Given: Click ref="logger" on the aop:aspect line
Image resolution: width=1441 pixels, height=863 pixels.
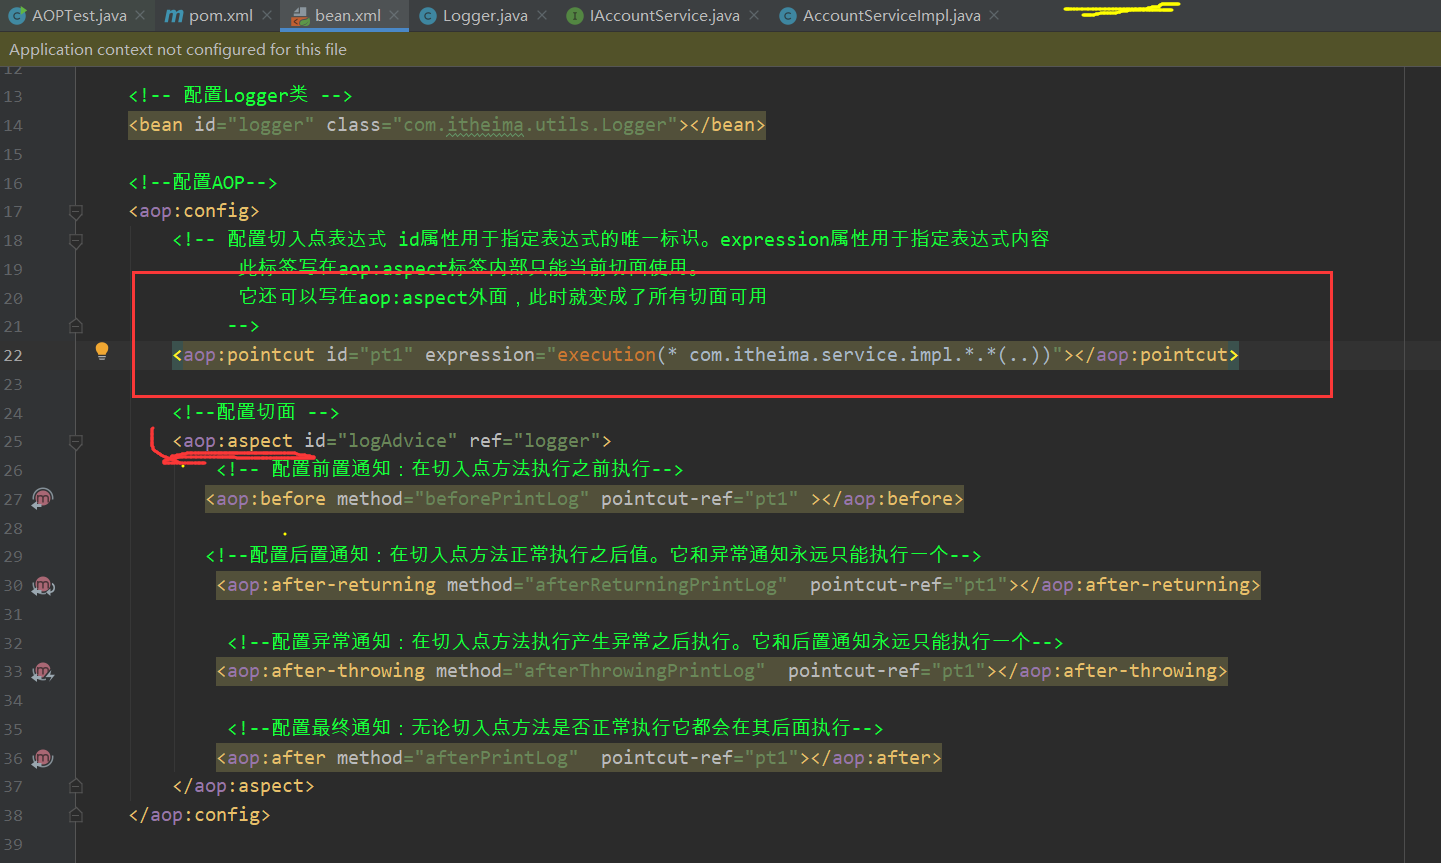Looking at the screenshot, I should [x=535, y=441].
